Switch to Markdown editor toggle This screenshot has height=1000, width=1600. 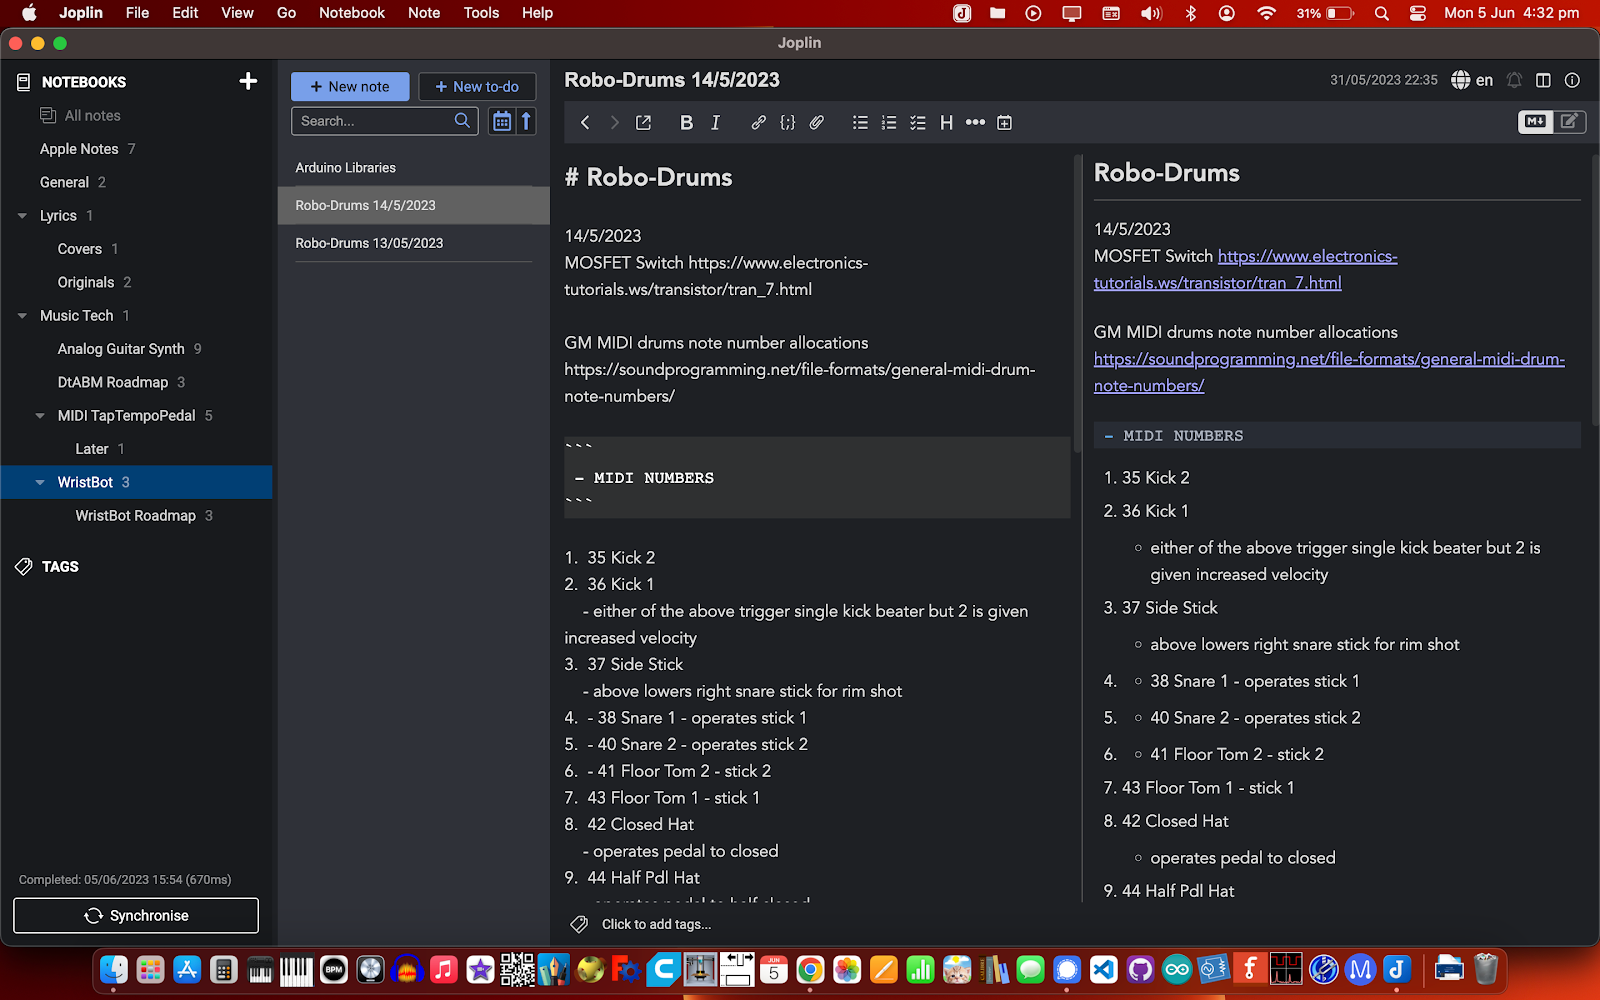(1535, 121)
